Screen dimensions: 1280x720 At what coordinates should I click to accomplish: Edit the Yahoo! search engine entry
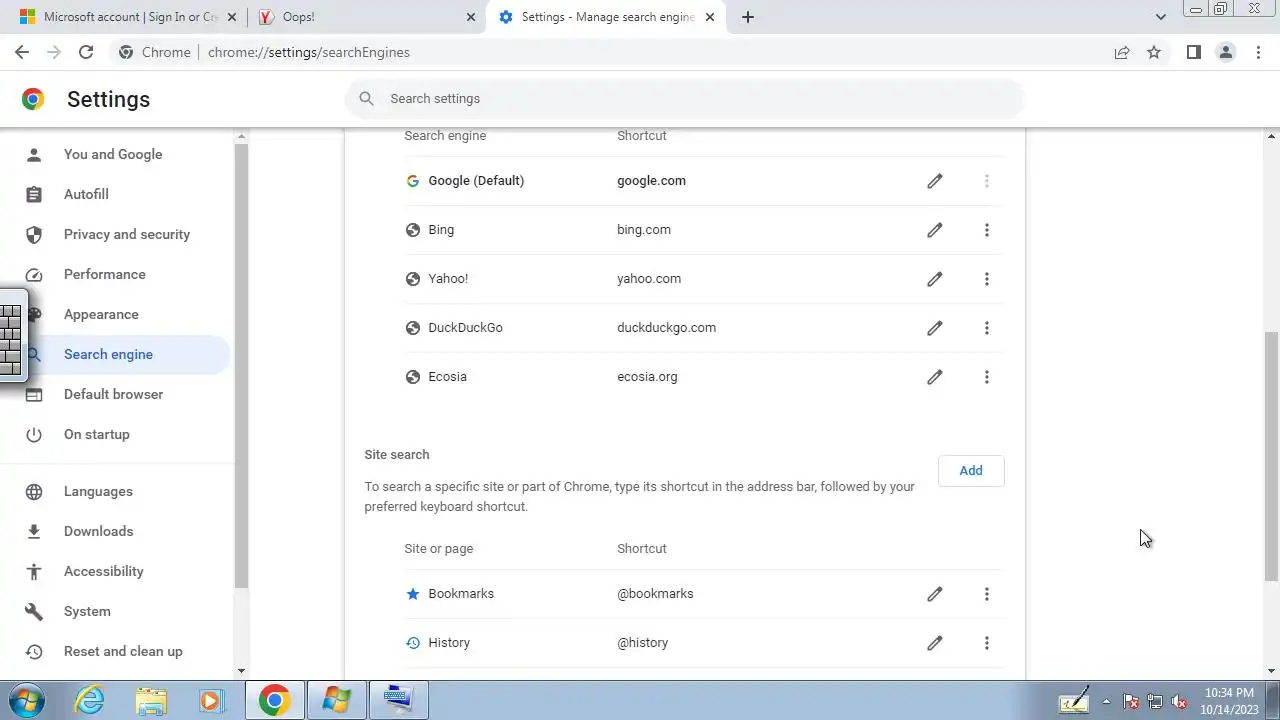click(x=934, y=279)
